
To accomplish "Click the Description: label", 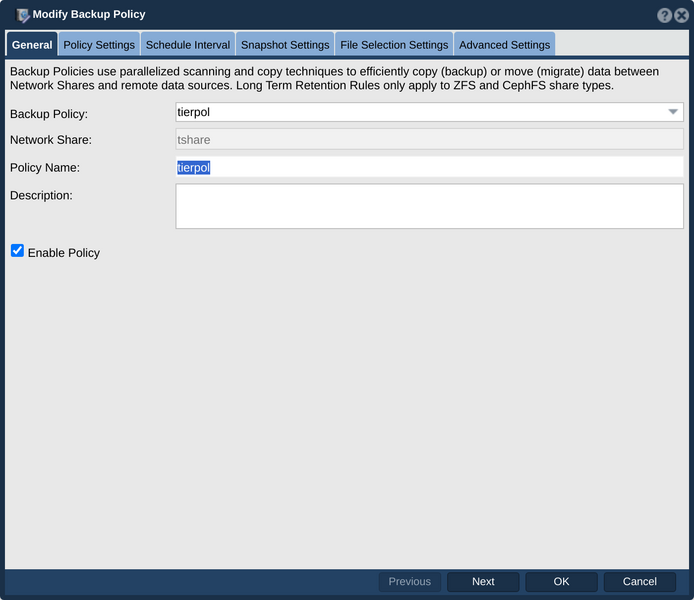I will [x=41, y=196].
